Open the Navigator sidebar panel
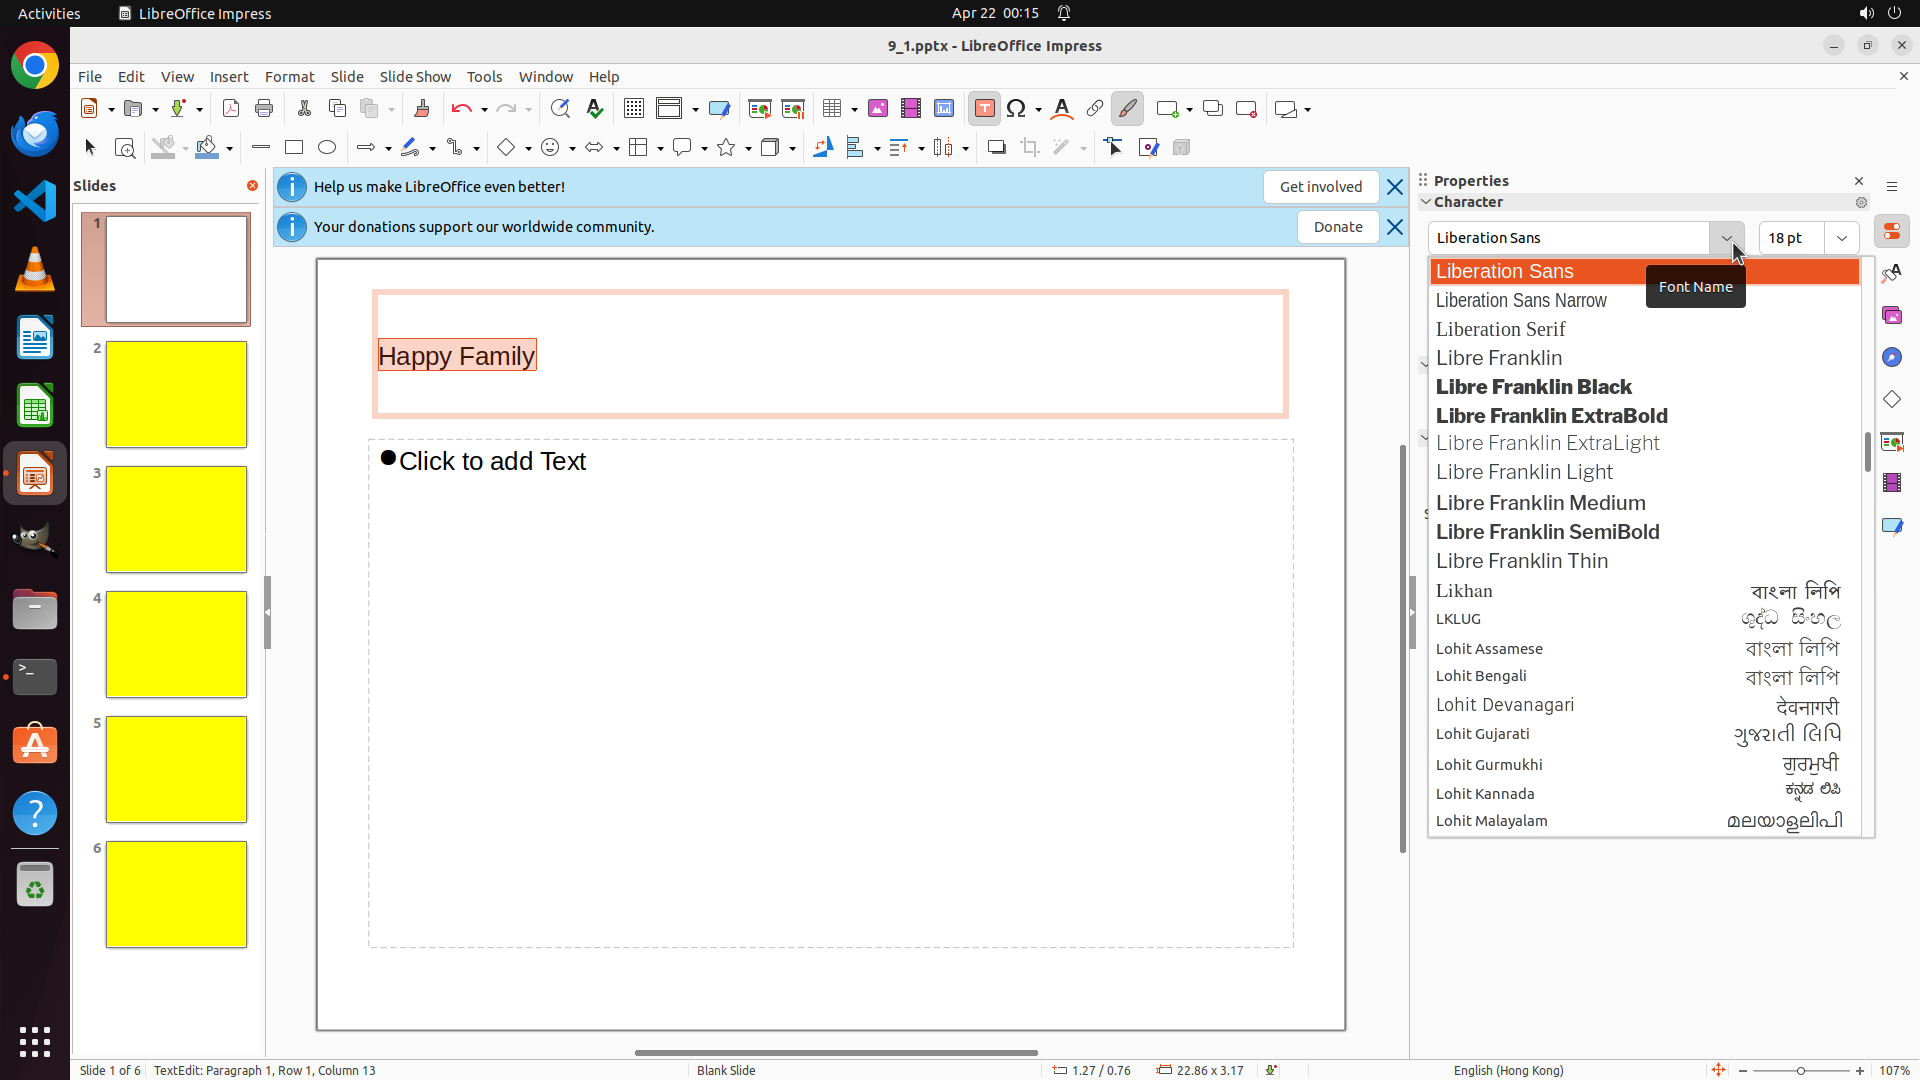 (1892, 358)
